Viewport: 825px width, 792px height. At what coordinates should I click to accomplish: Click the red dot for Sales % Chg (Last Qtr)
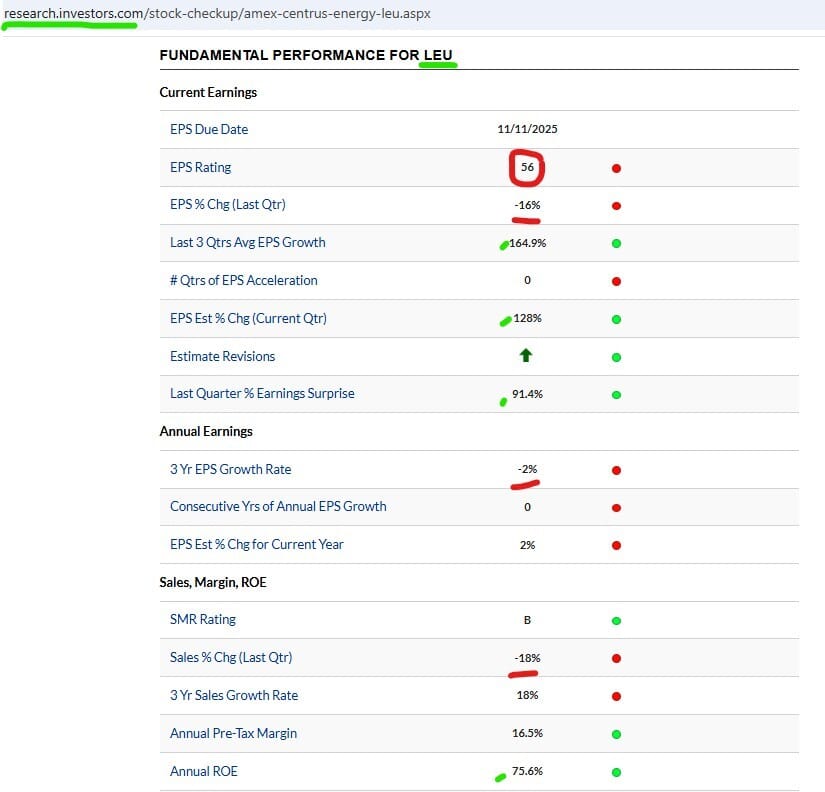pyautogui.click(x=616, y=658)
